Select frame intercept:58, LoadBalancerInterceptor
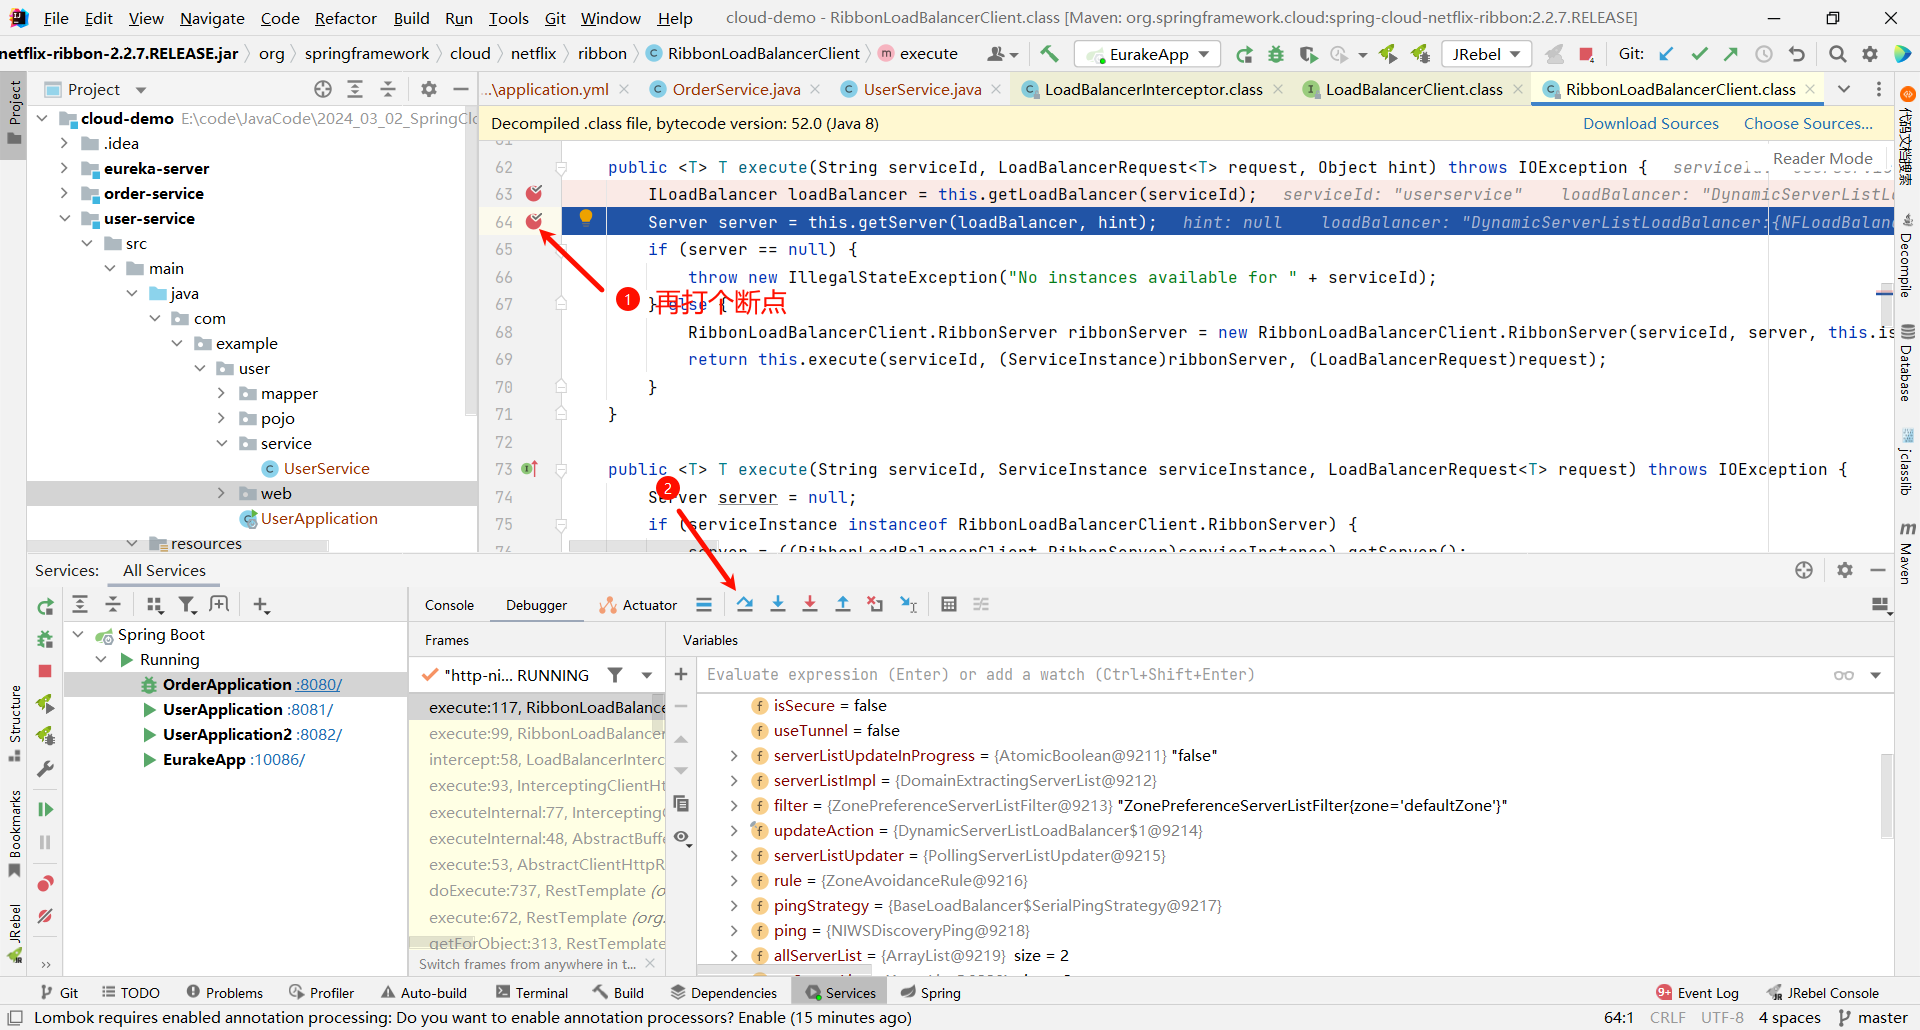Screen dimensions: 1920x1030 point(546,760)
